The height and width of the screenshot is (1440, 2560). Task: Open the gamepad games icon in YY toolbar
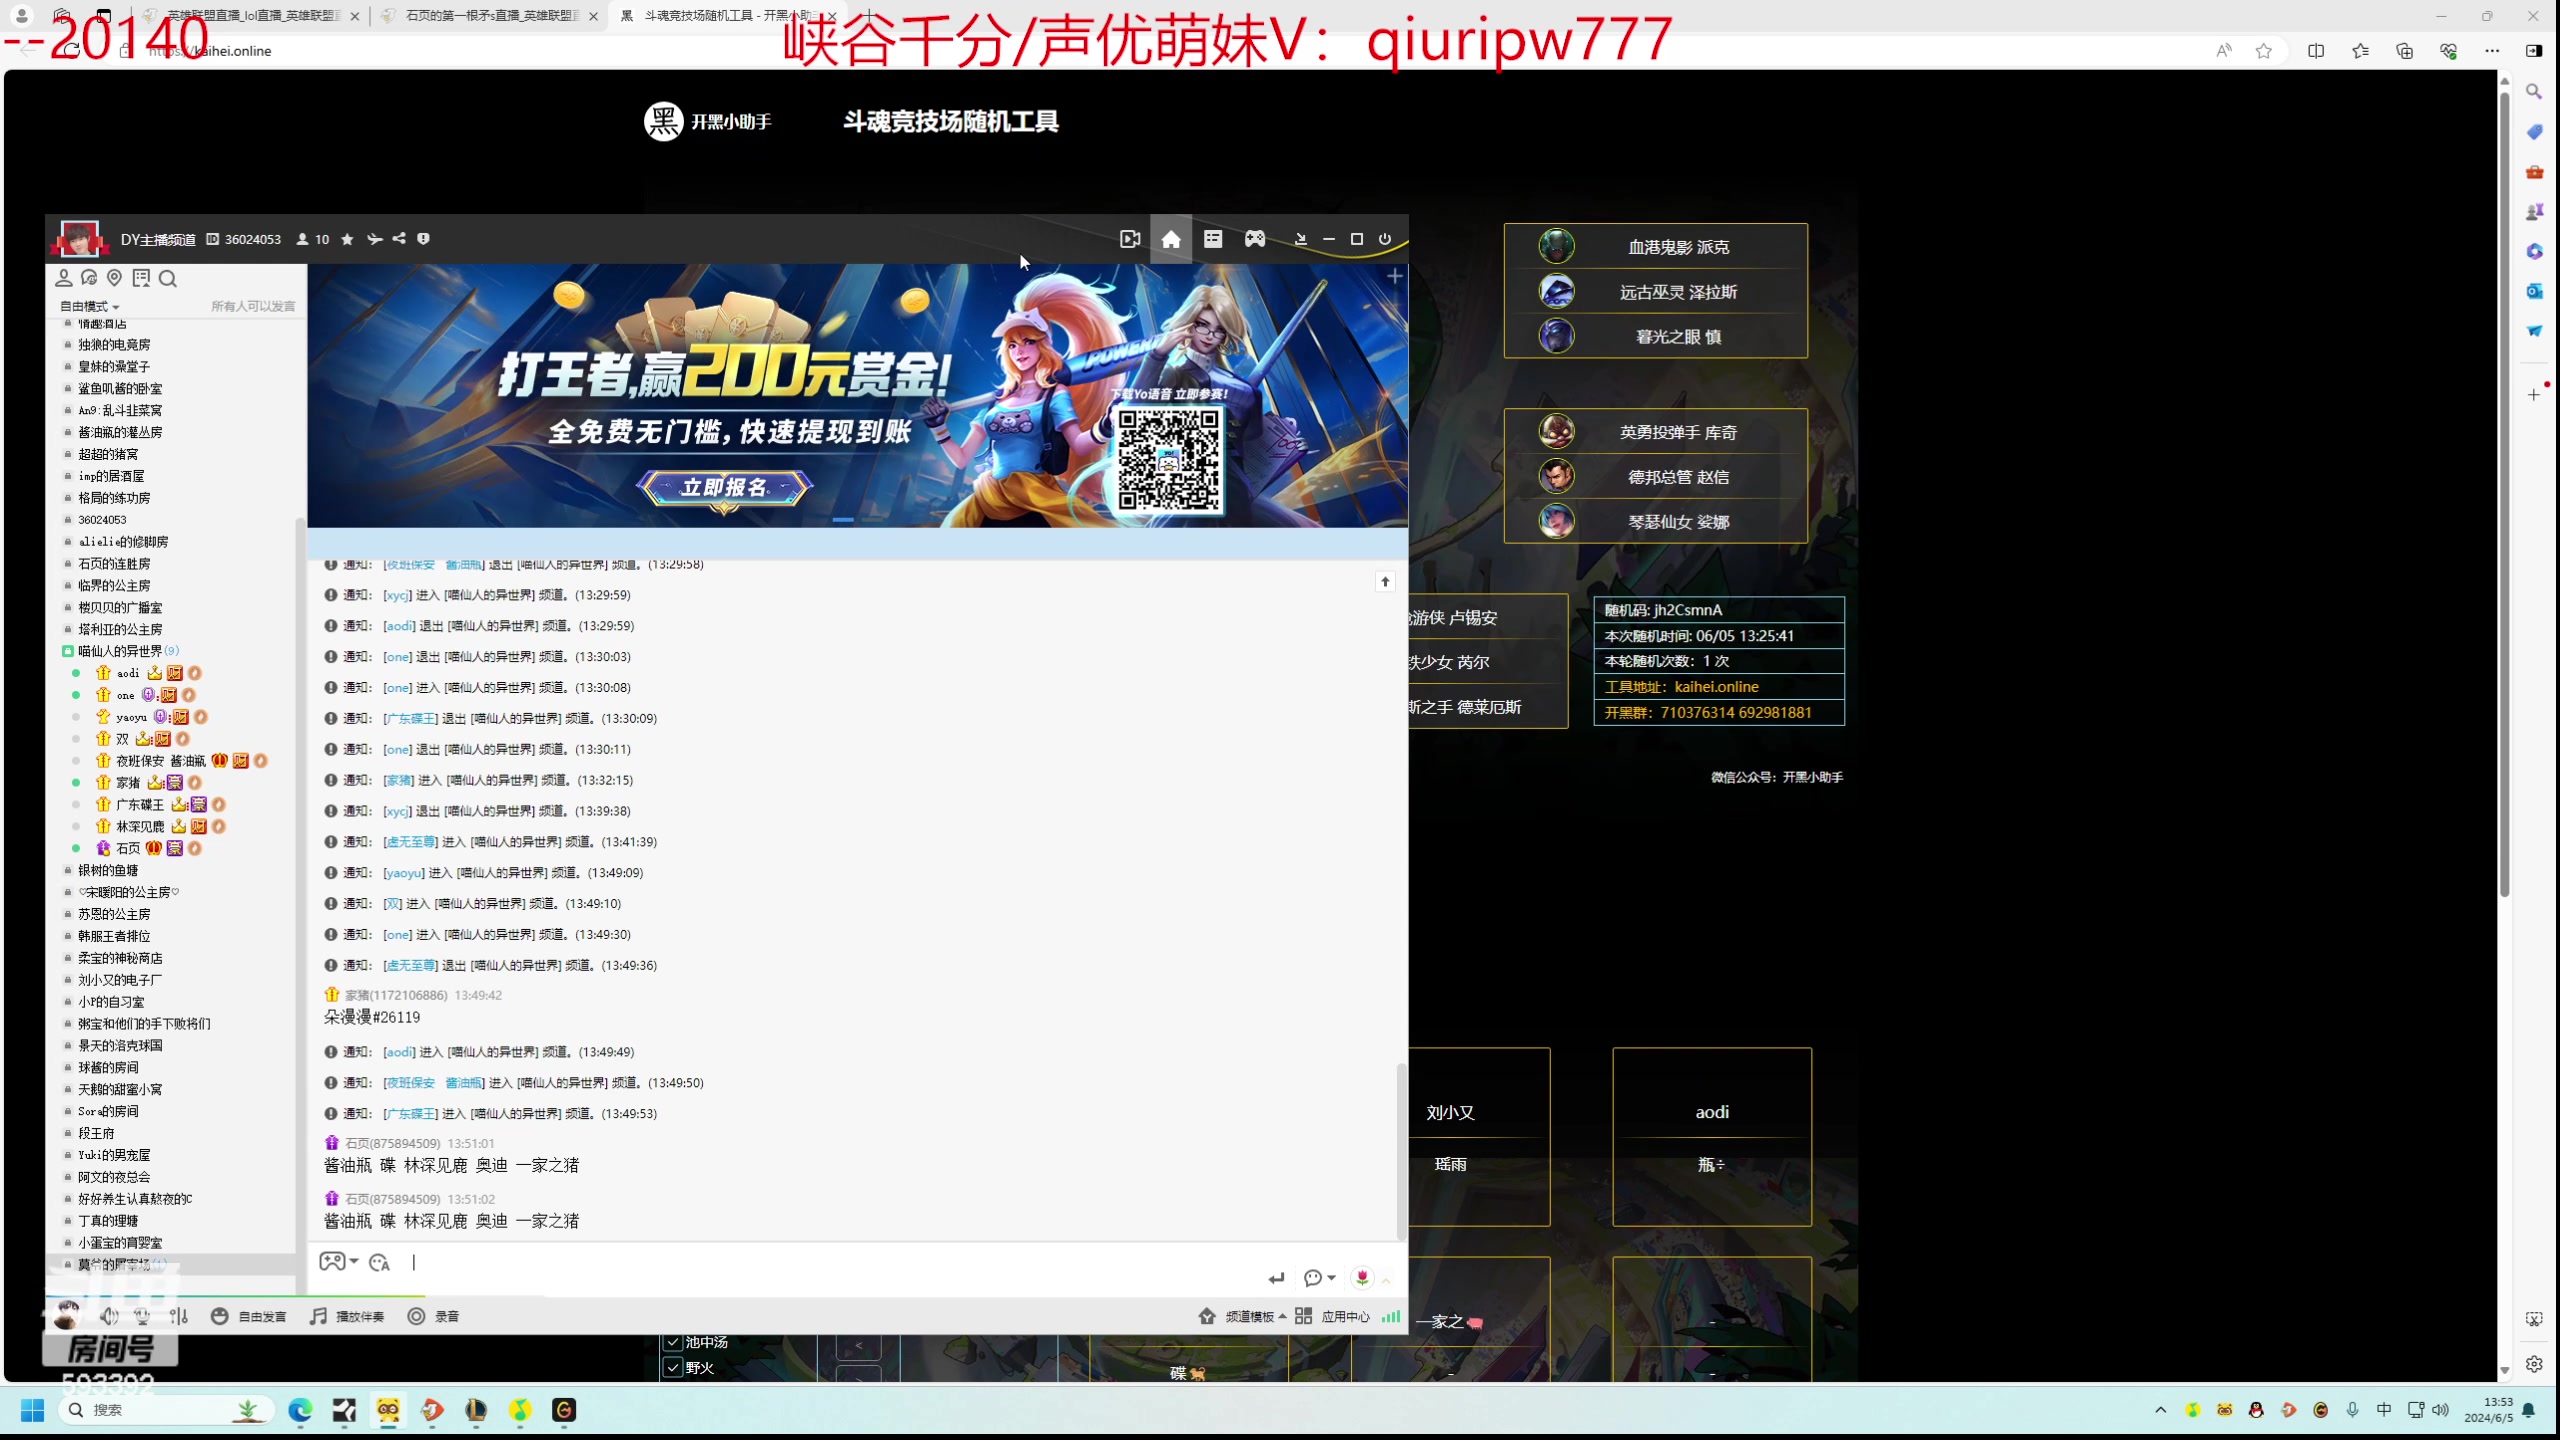pos(1255,239)
